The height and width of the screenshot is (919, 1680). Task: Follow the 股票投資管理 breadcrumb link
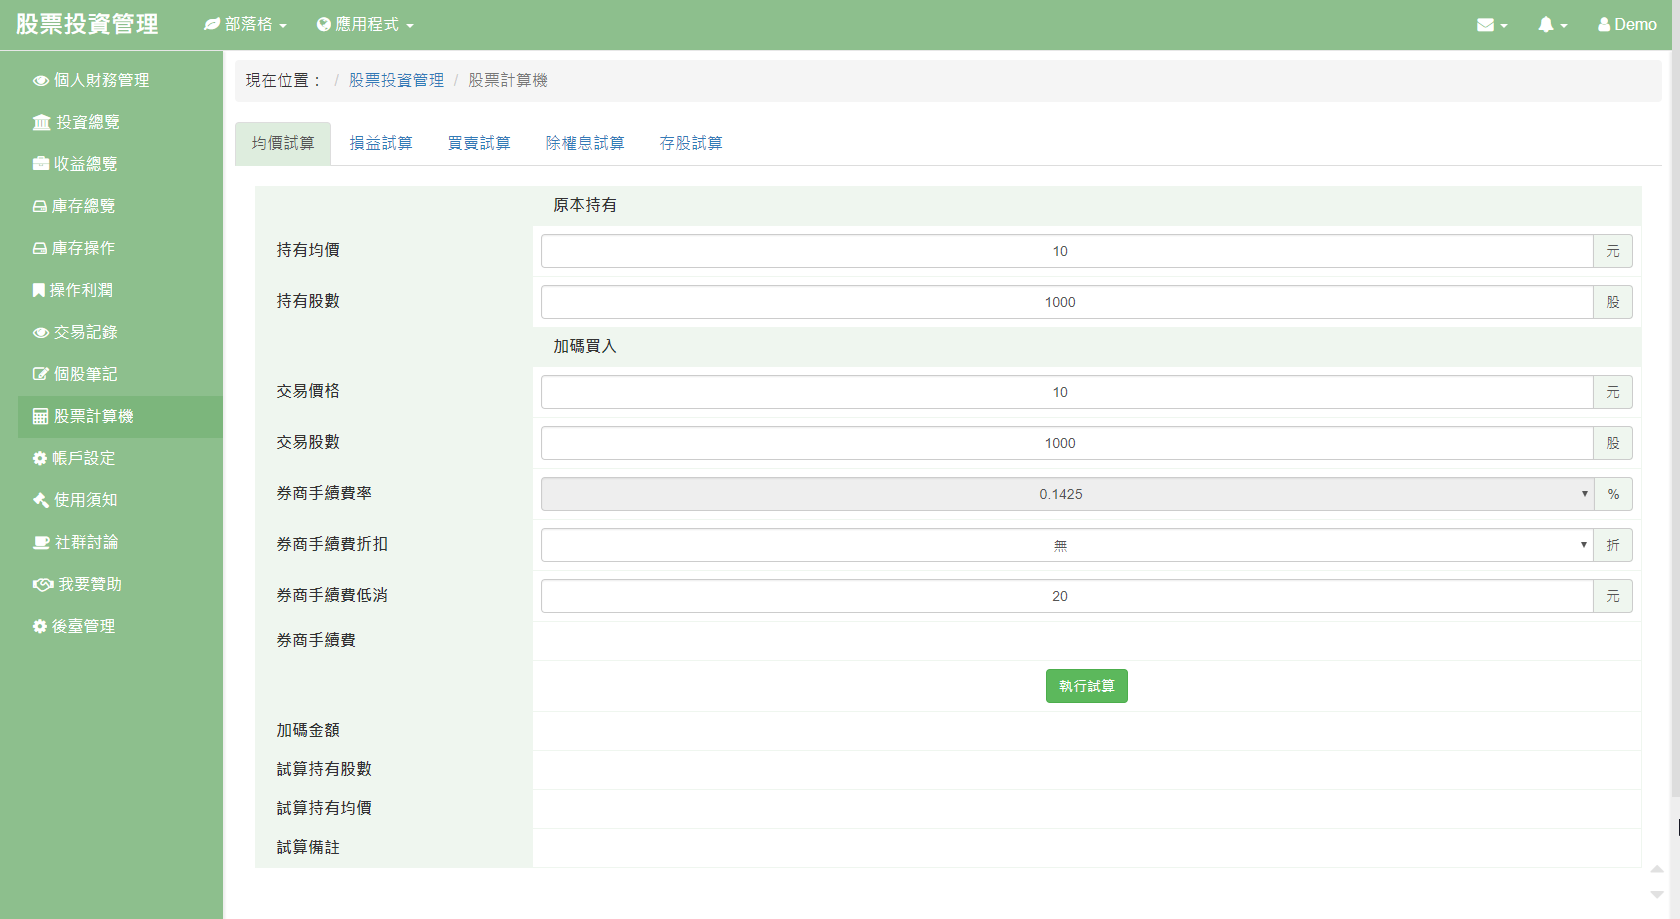point(396,80)
